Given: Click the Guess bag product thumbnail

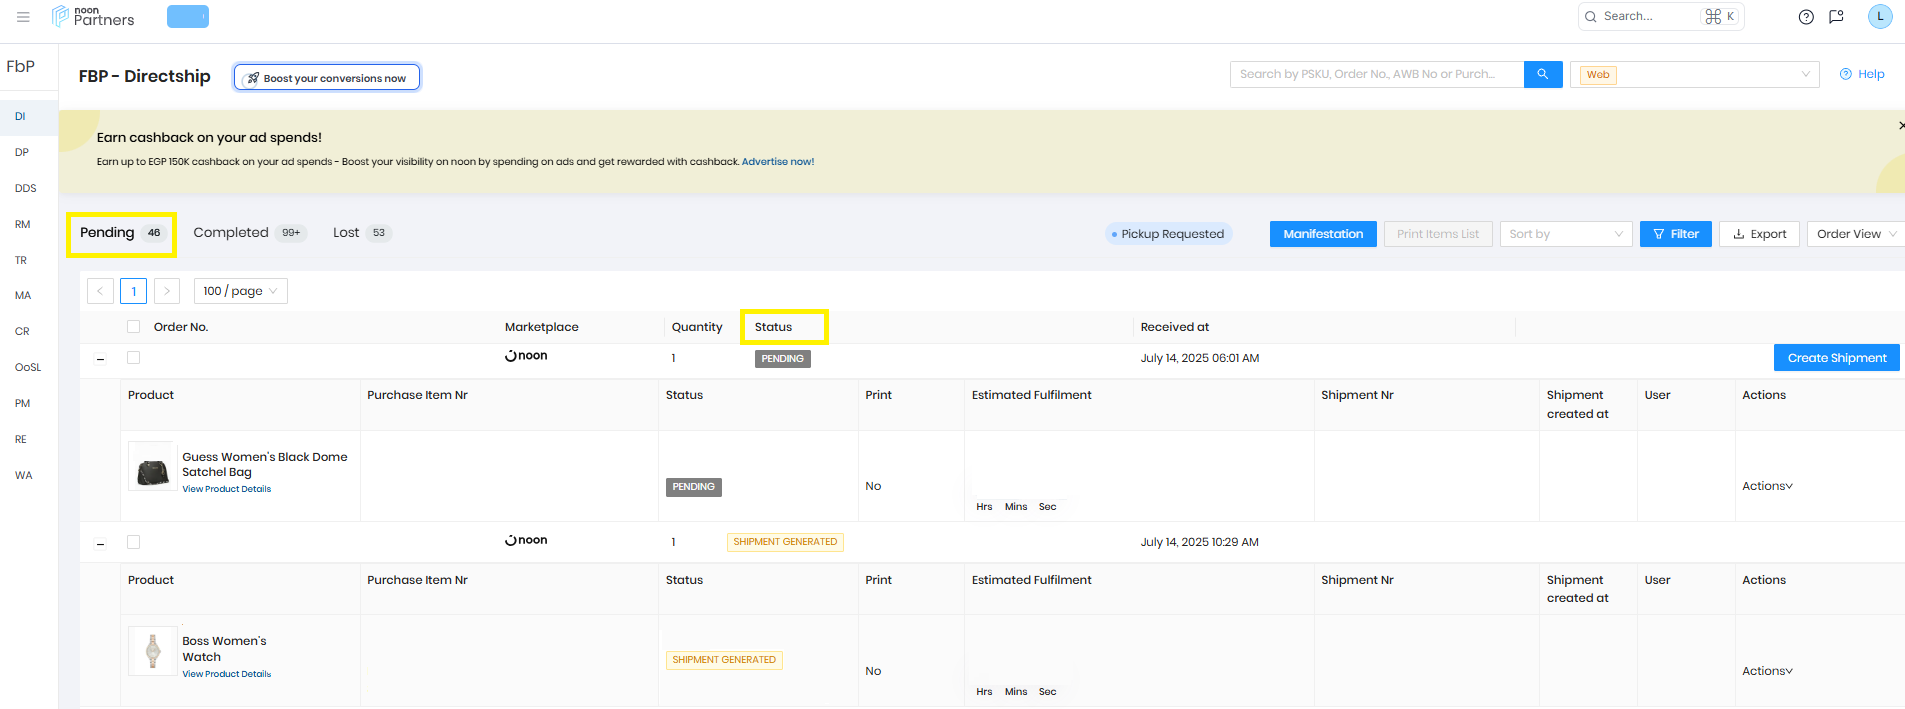Looking at the screenshot, I should (153, 467).
